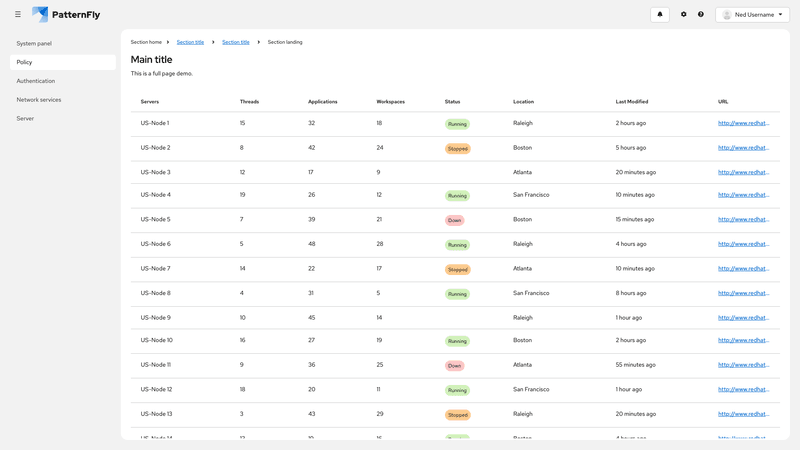Click Stopped status label for US-Node 2
Viewport: 800px width, 450px height.
[x=458, y=148]
